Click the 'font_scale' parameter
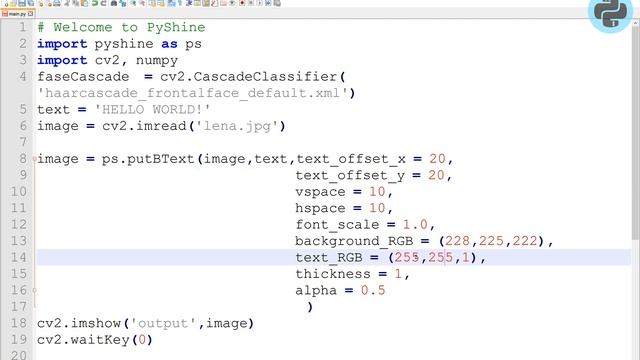640x360 pixels. click(338, 224)
